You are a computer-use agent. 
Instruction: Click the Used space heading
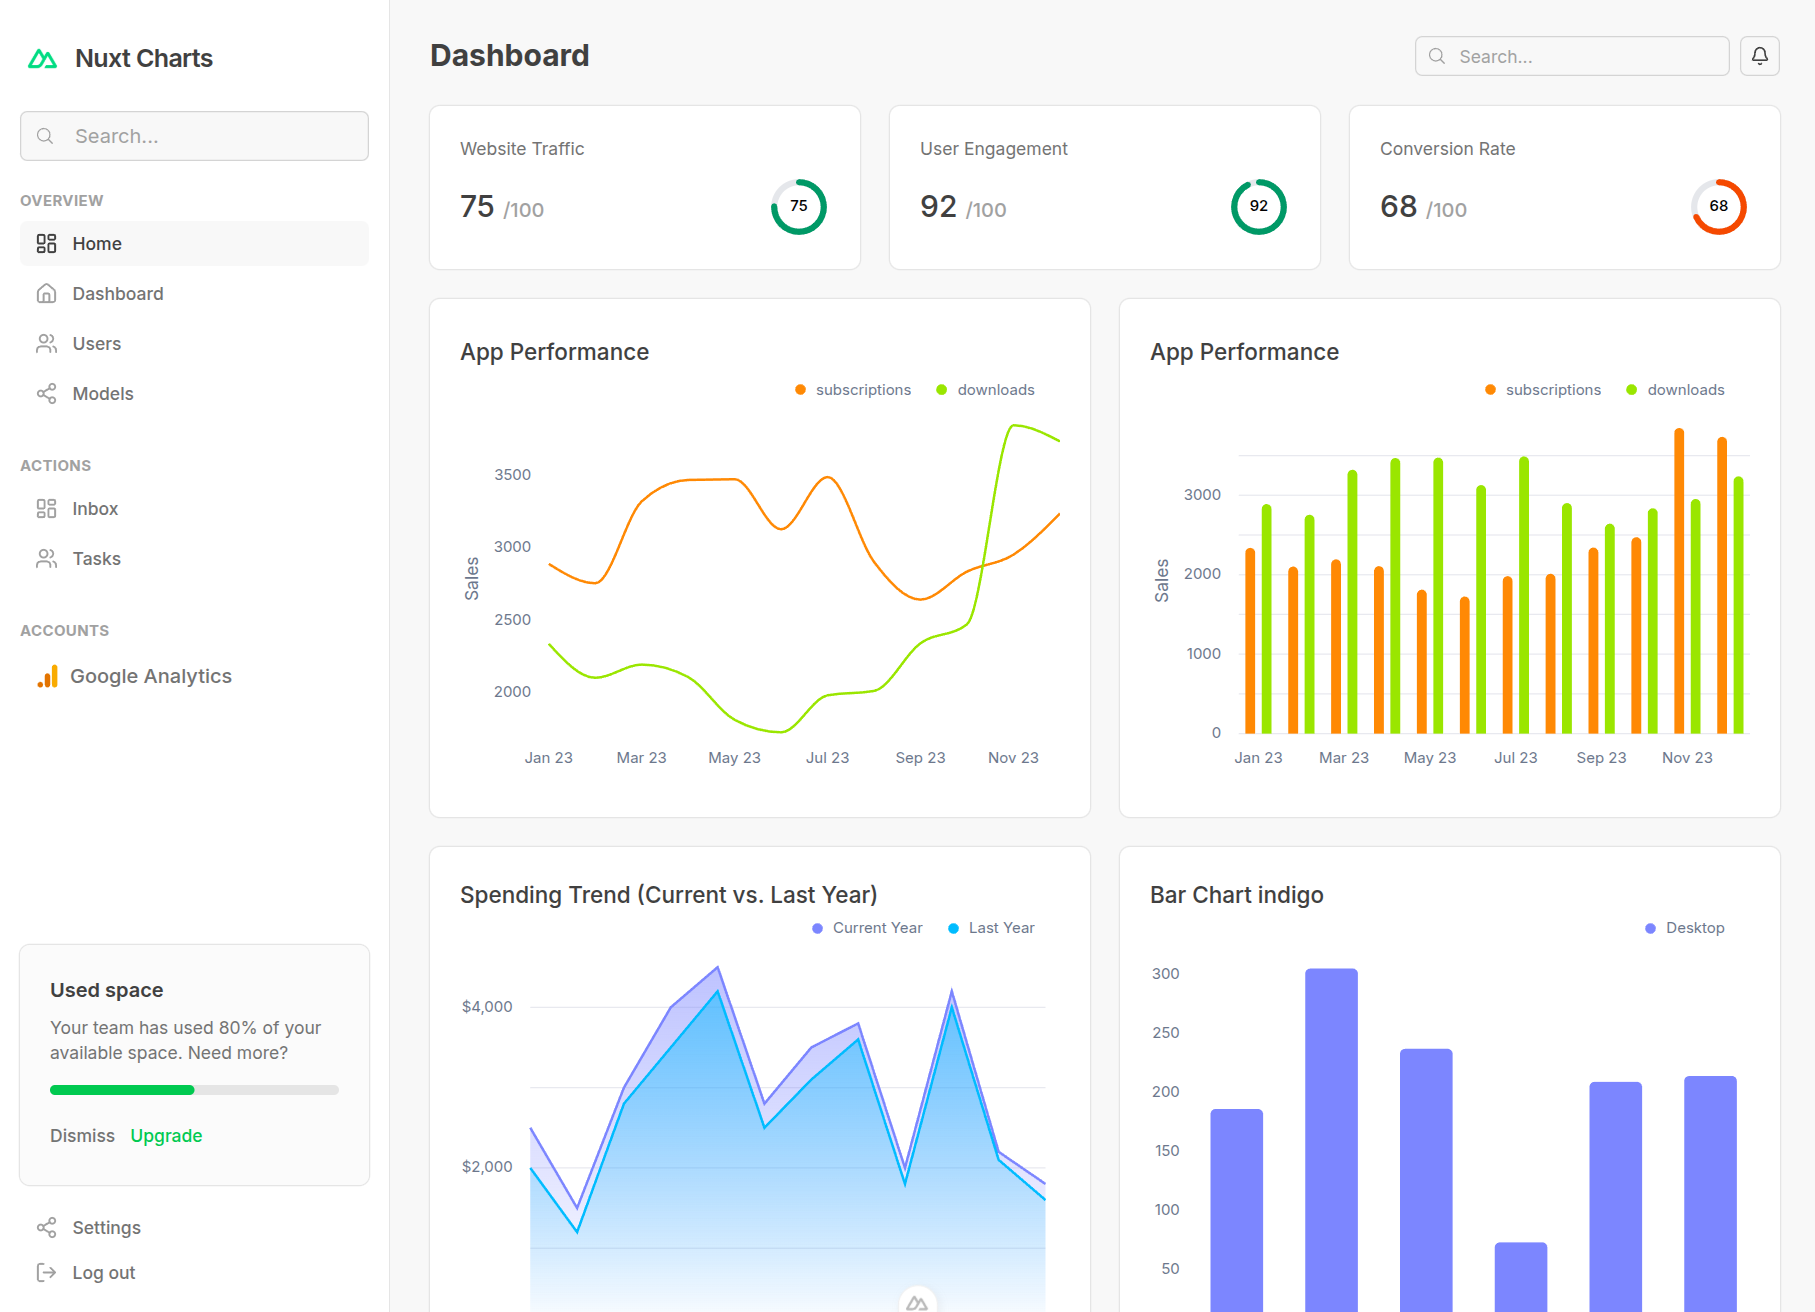click(x=107, y=990)
